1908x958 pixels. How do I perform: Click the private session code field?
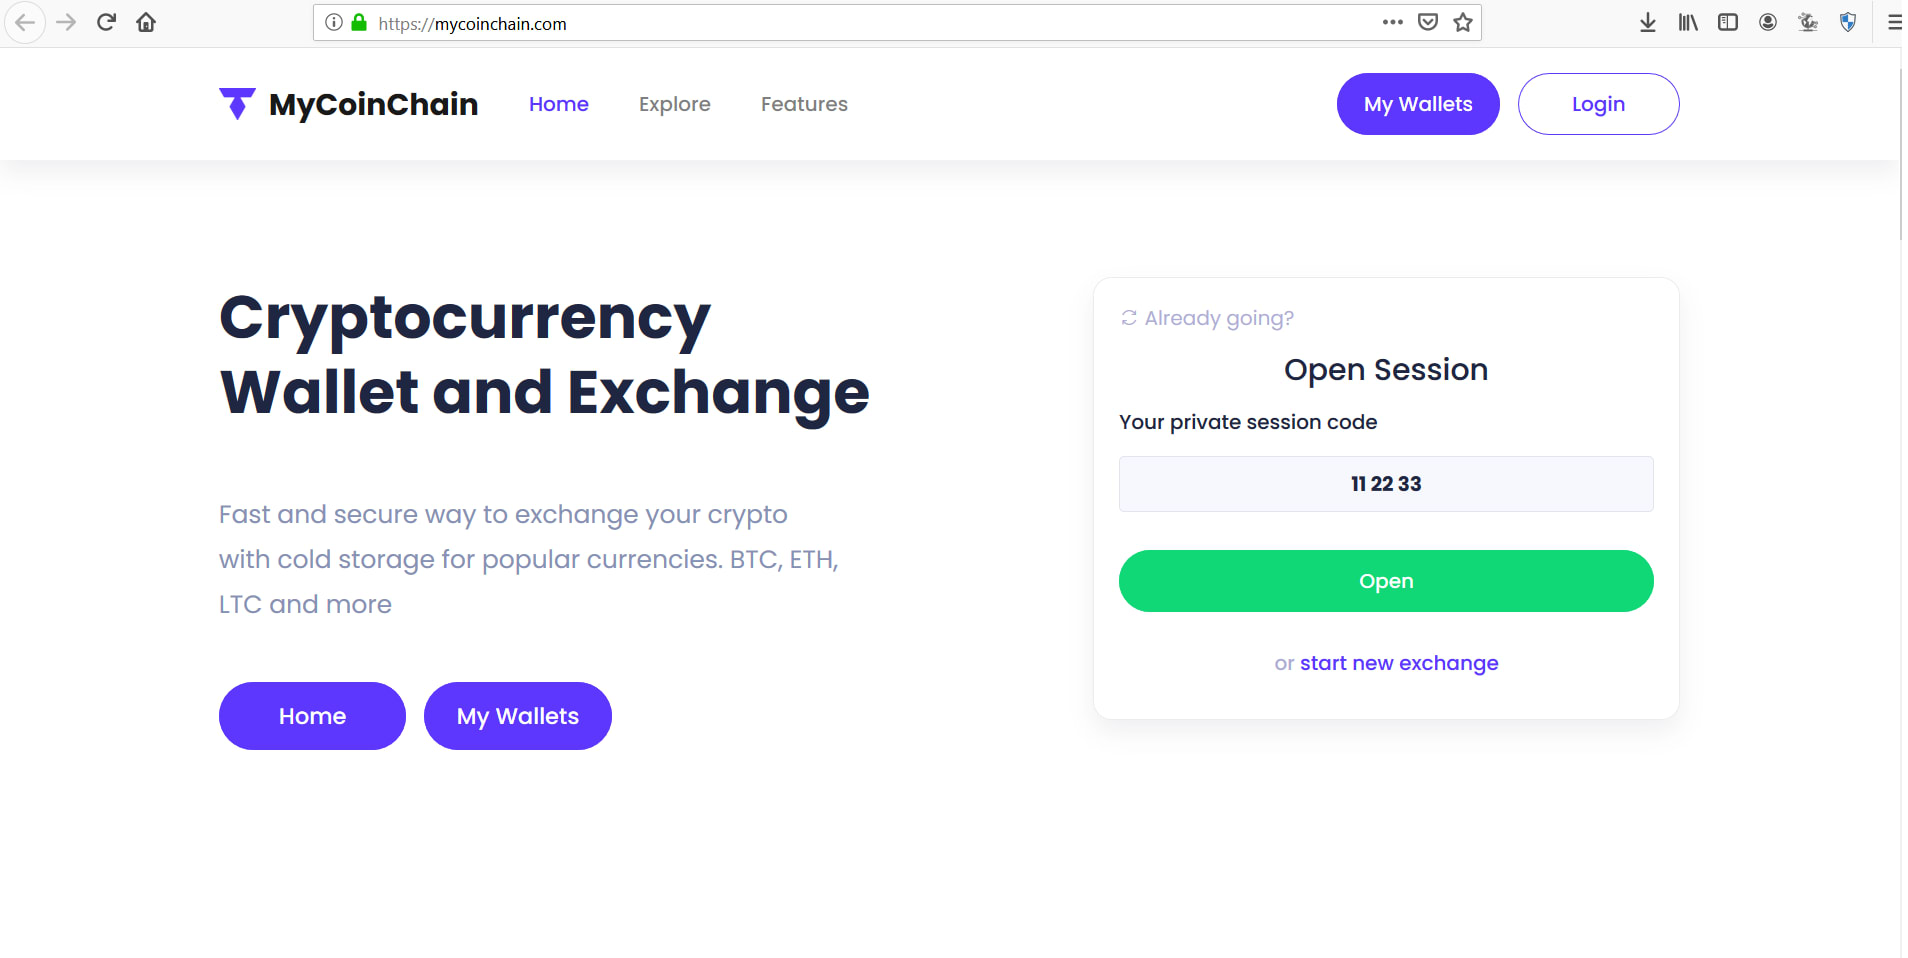click(1385, 484)
